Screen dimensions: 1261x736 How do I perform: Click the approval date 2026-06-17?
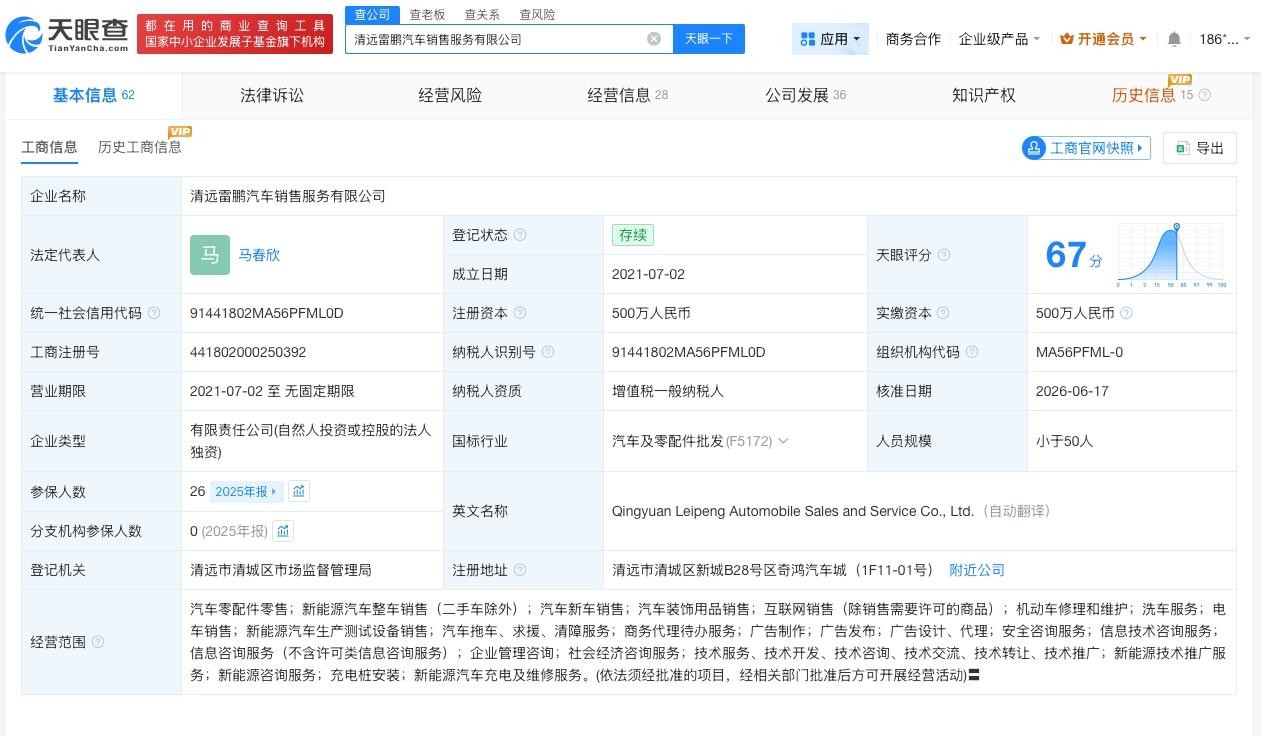[x=1072, y=391]
